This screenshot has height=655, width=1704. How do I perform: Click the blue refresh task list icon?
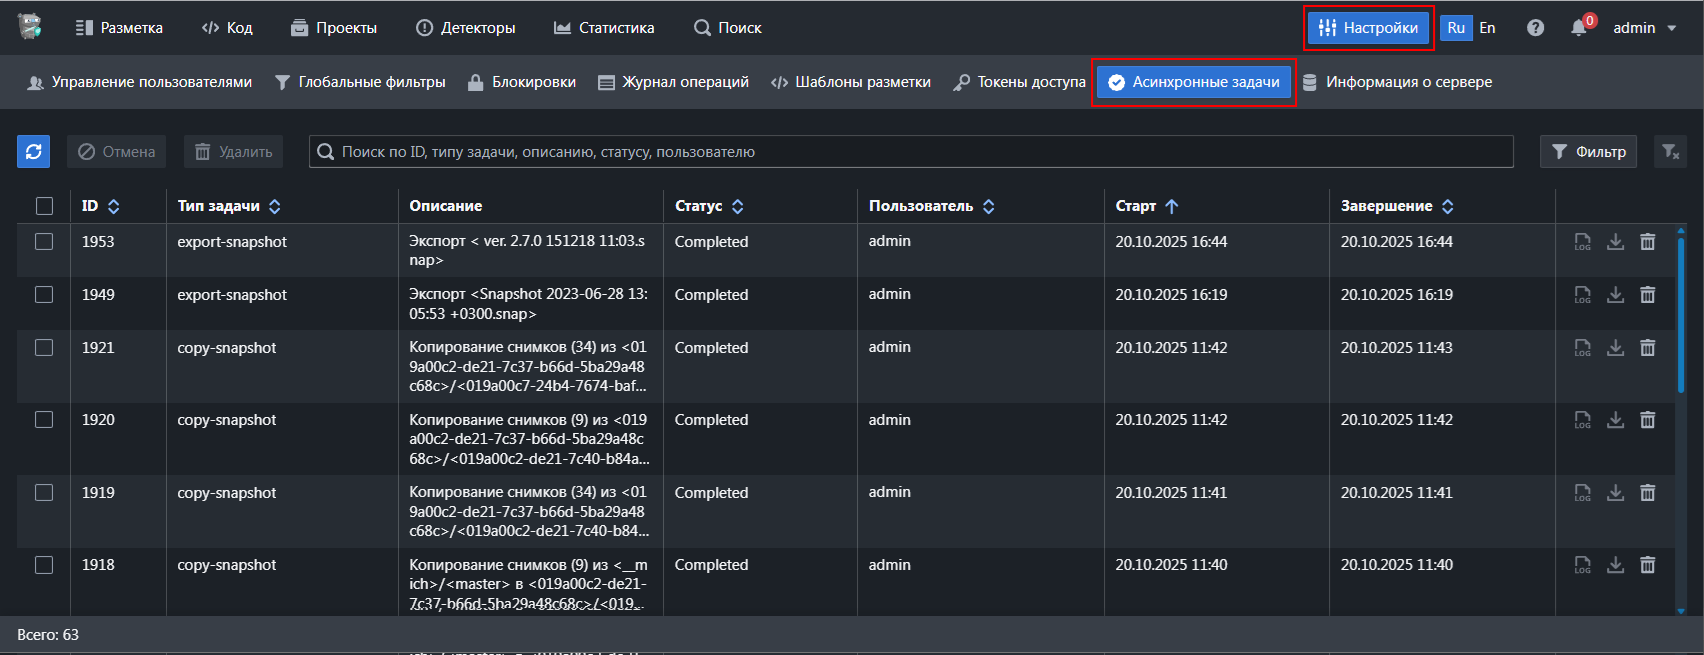coord(33,151)
